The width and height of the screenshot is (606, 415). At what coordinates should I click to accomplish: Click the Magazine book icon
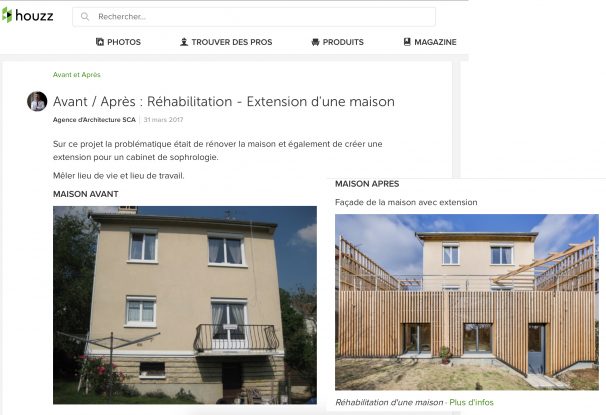click(x=407, y=42)
